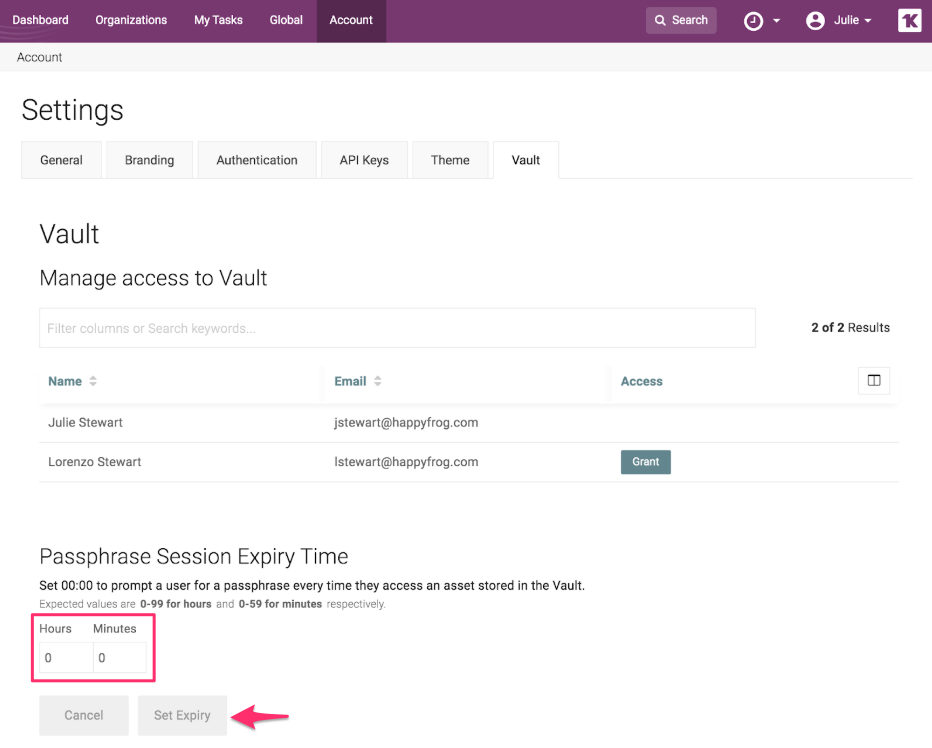932x748 pixels.
Task: Open the Authentication tab
Action: tap(257, 160)
